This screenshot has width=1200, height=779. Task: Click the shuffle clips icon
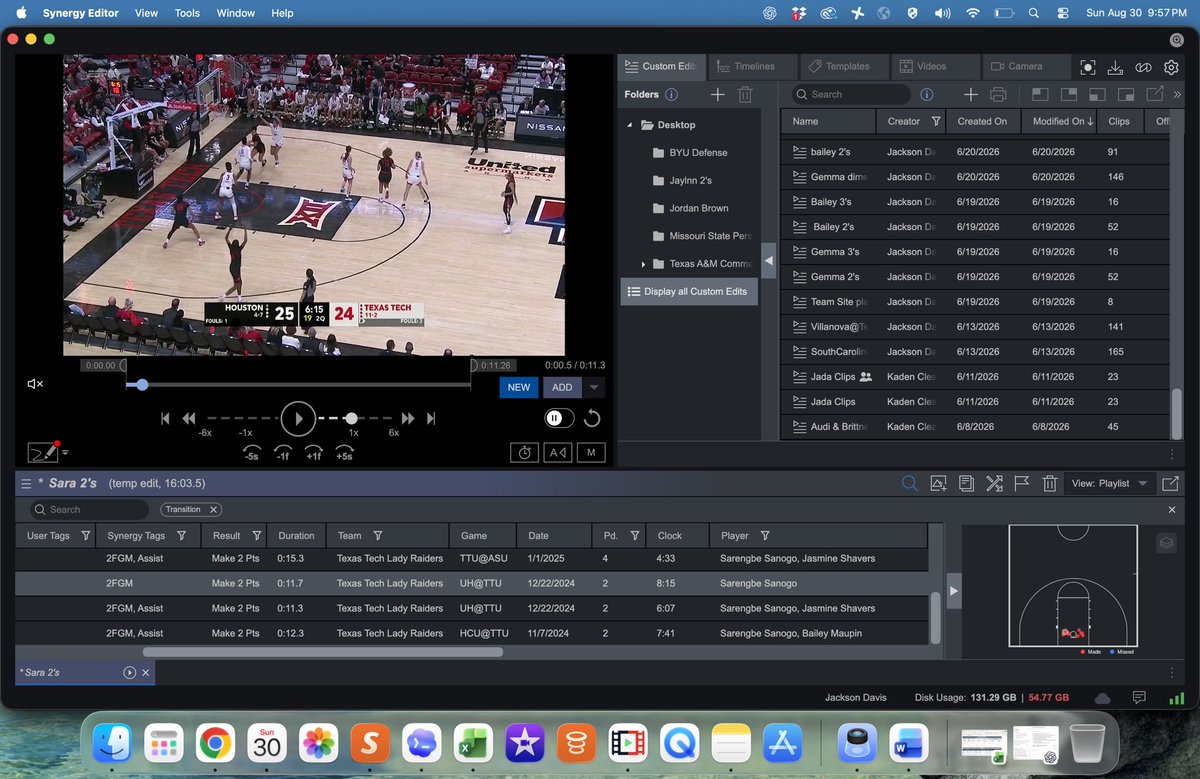tap(994, 483)
